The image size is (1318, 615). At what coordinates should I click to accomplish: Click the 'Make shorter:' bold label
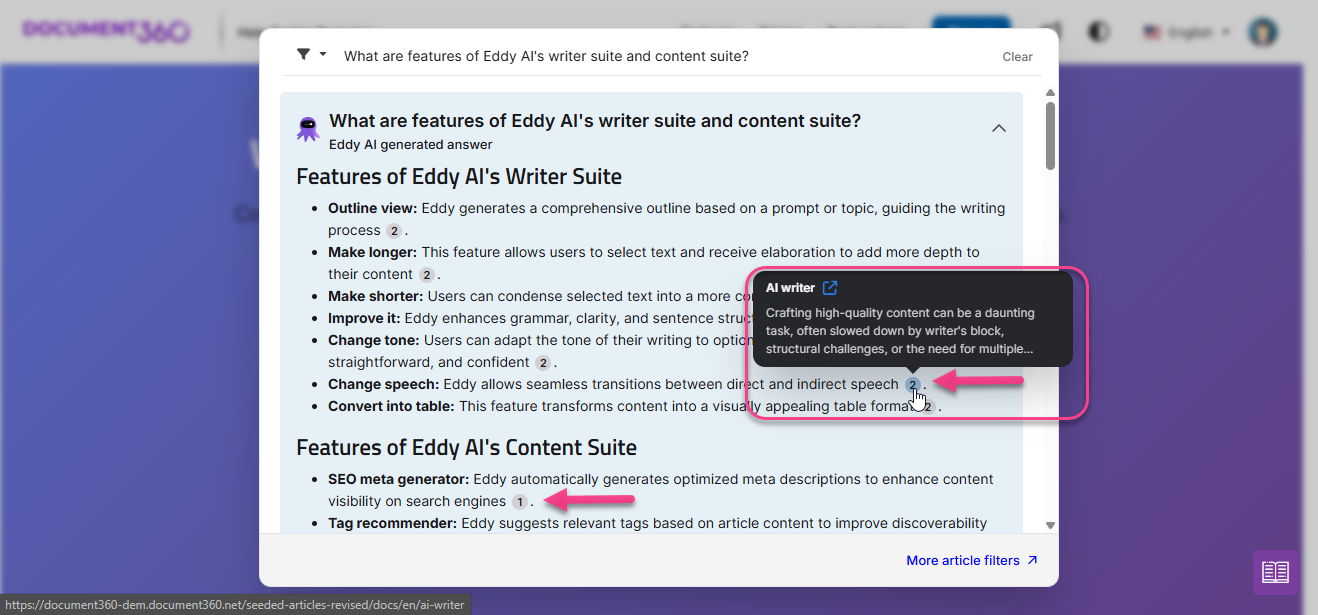375,297
